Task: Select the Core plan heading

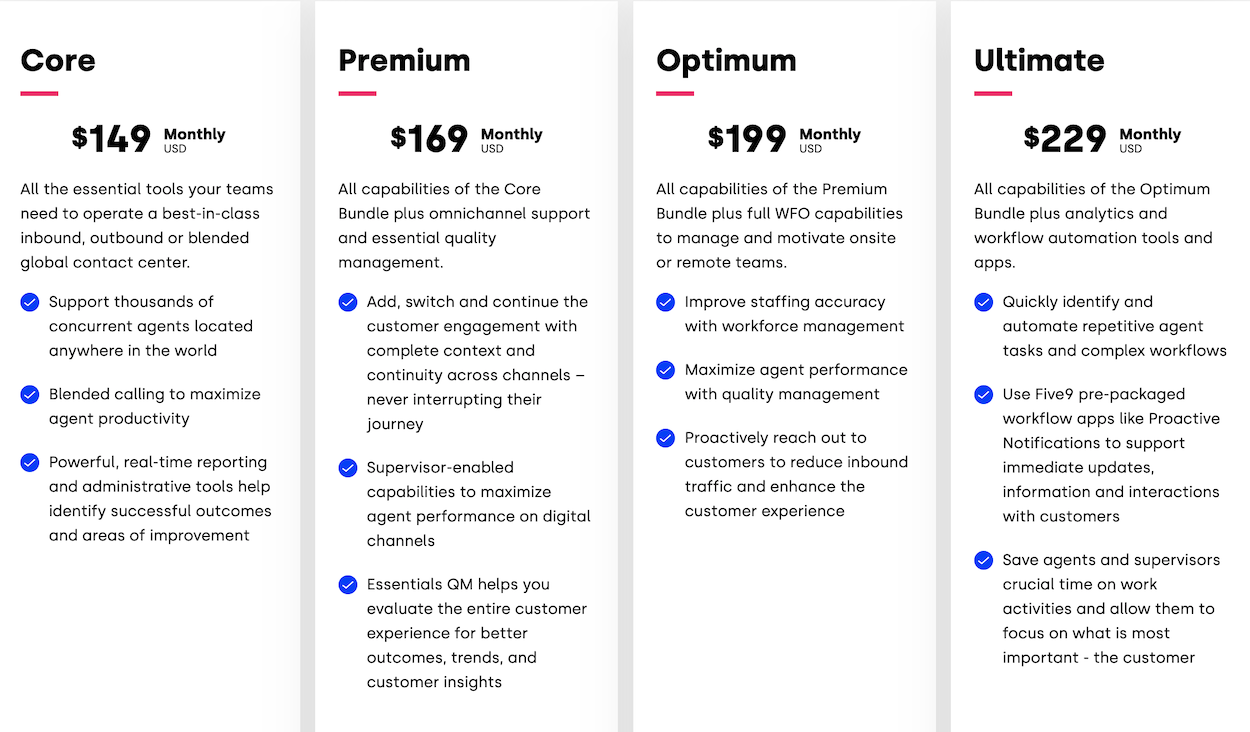Action: pyautogui.click(x=58, y=60)
